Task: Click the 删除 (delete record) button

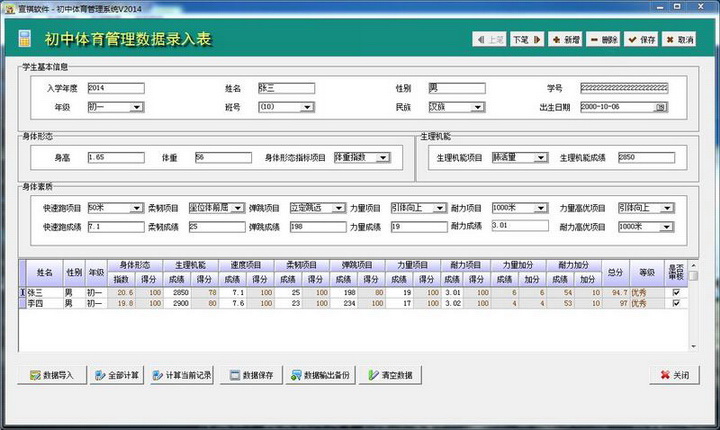Action: click(x=603, y=40)
